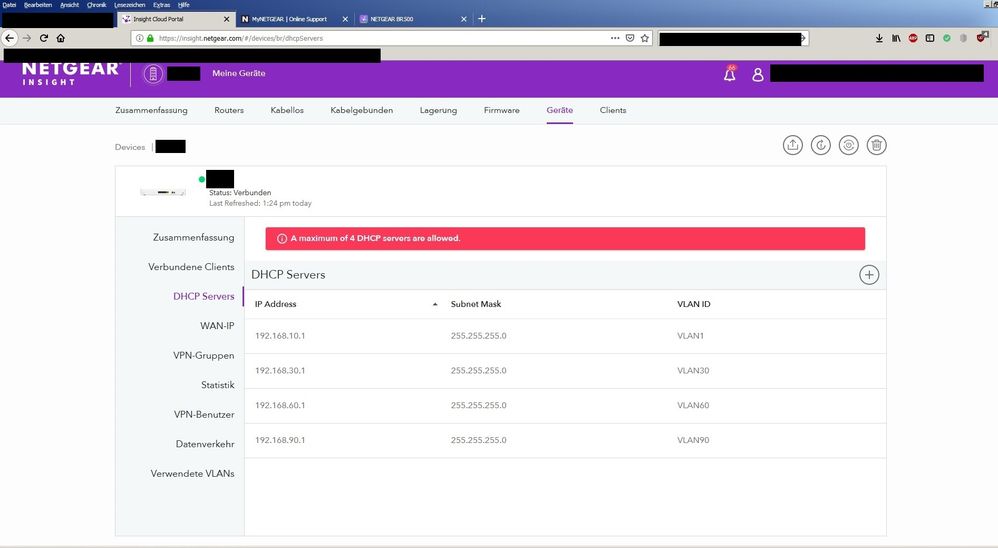Close the MyNETGEAR Online Support tab

coord(345,19)
